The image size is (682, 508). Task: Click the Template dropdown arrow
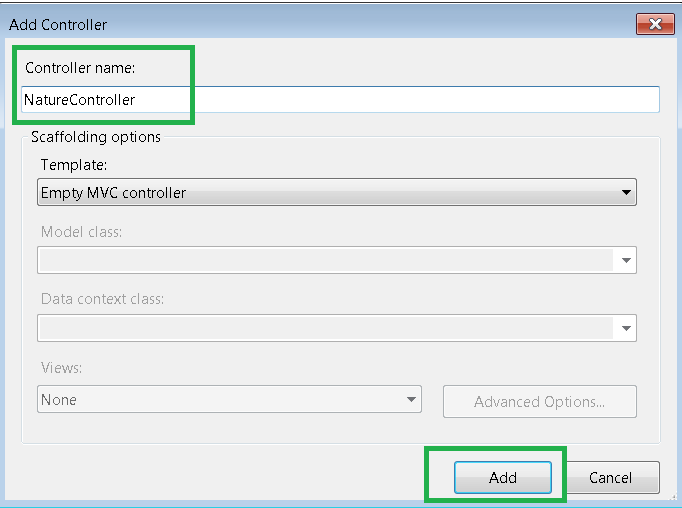(x=626, y=192)
